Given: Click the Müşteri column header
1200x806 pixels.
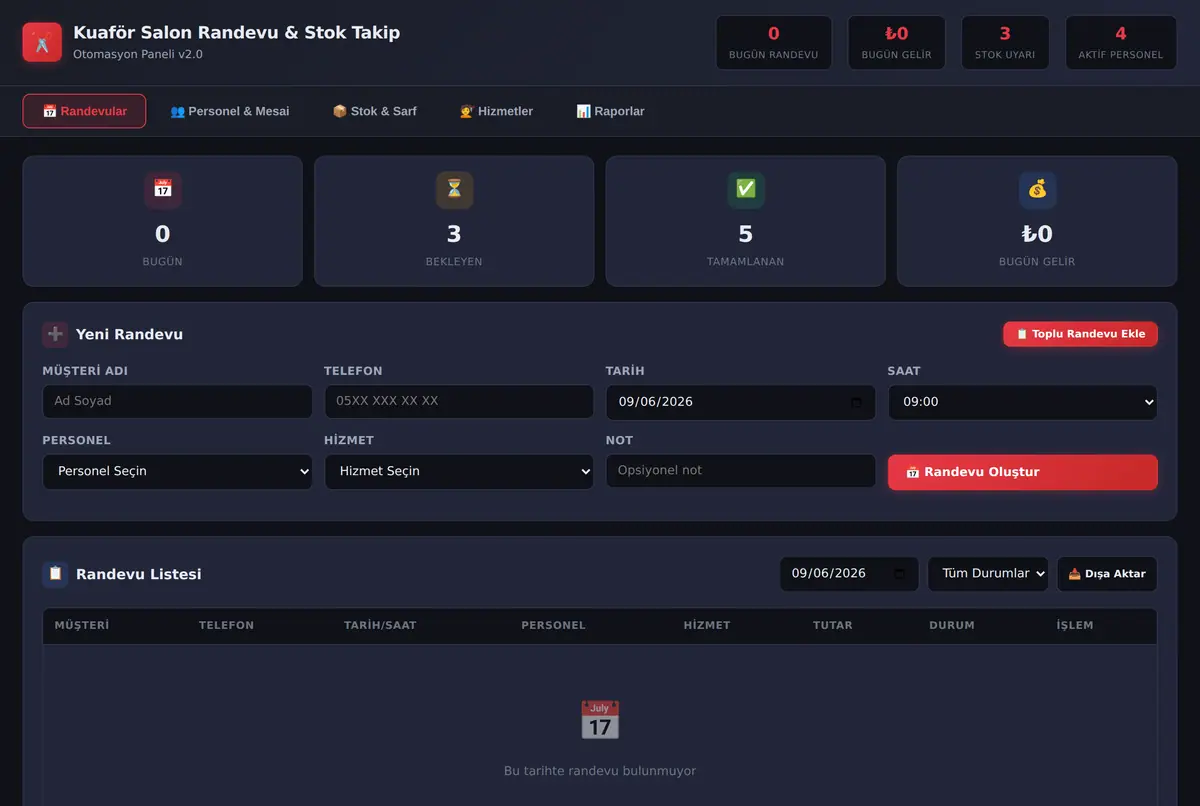Looking at the screenshot, I should click(82, 625).
